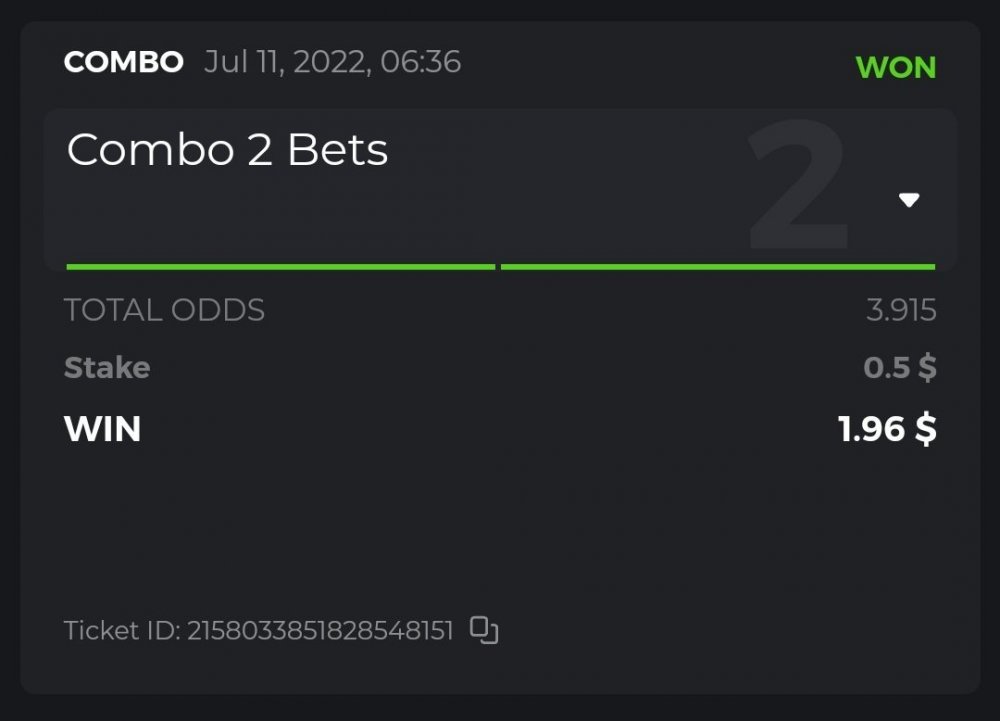Click the 0.5 $ stake amount
Image resolution: width=1000 pixels, height=721 pixels.
[x=899, y=368]
